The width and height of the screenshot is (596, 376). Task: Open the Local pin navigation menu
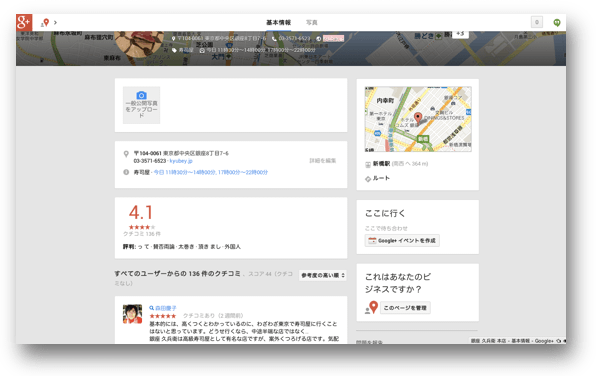[46, 23]
